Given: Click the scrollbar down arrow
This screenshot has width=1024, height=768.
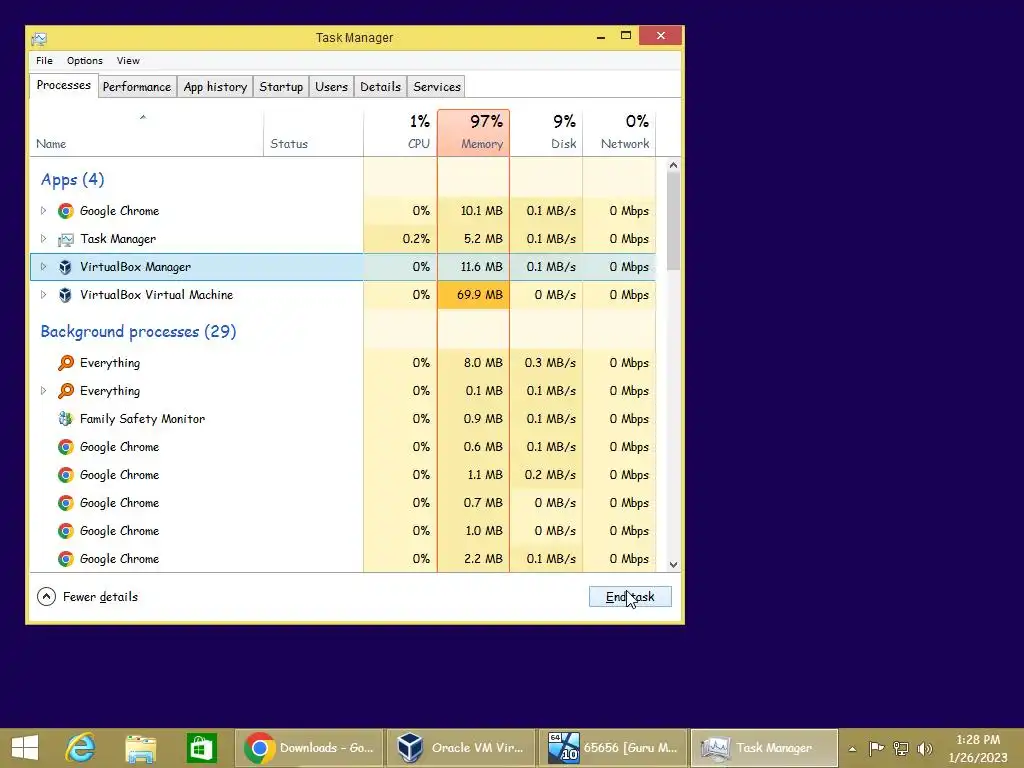Looking at the screenshot, I should click(x=673, y=565).
